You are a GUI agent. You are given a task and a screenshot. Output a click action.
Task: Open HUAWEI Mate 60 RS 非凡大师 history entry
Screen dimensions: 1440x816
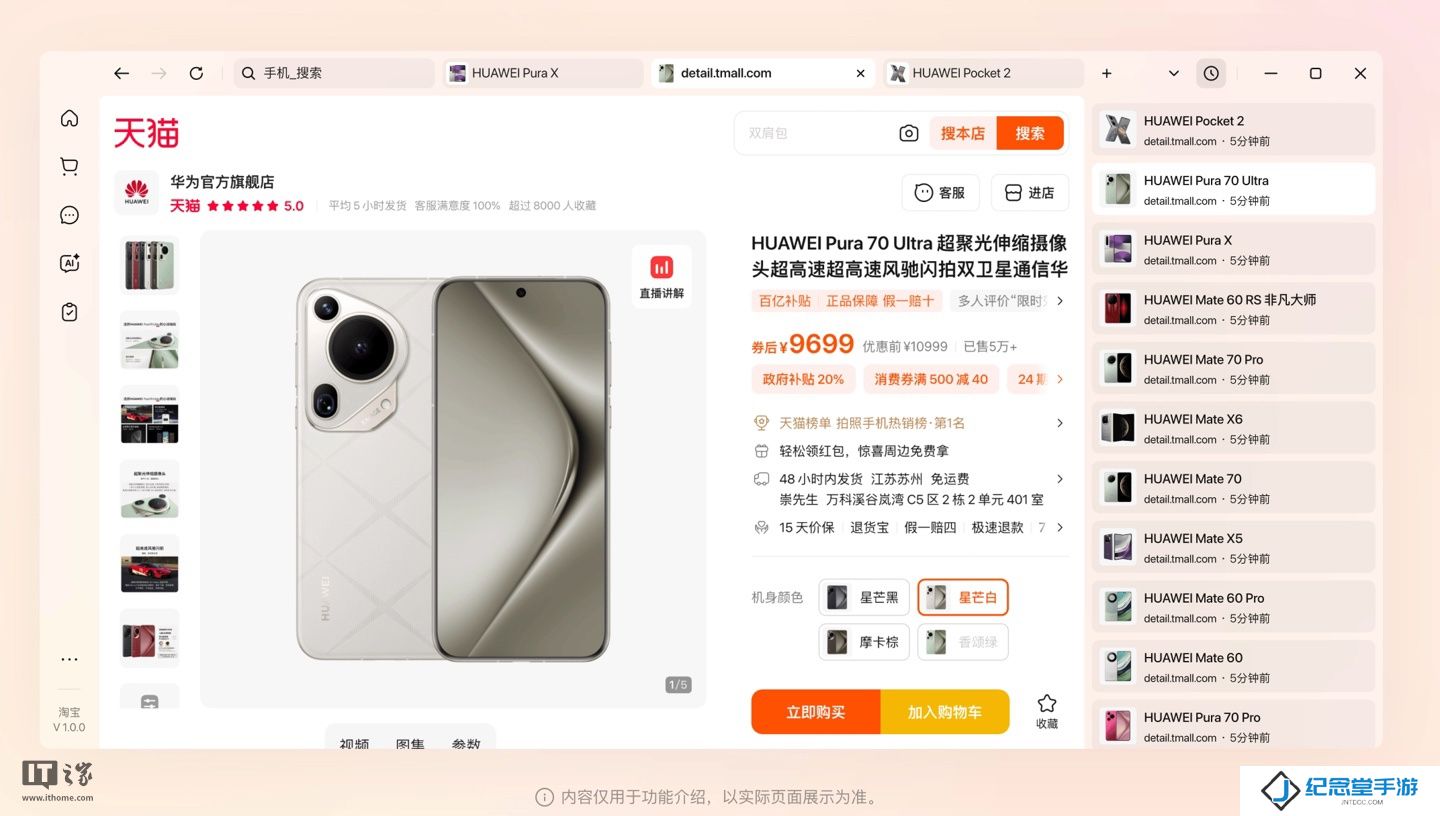click(1233, 309)
